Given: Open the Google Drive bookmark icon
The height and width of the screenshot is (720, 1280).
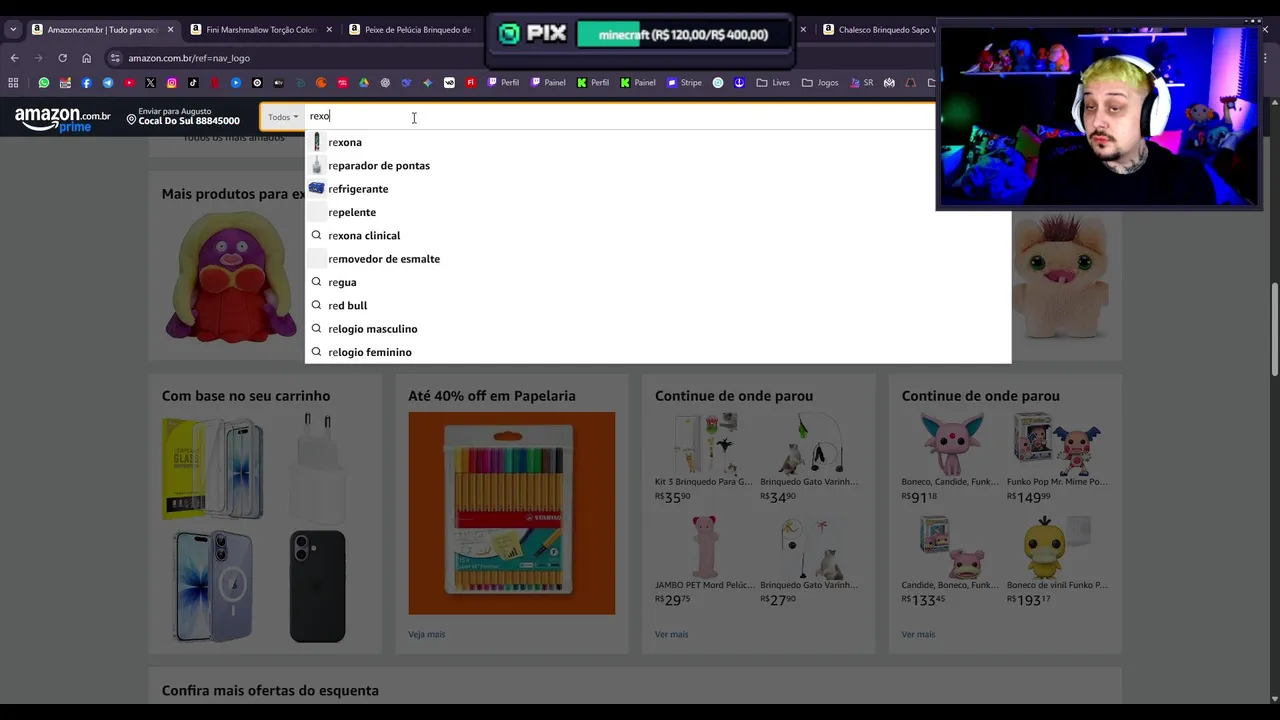Looking at the screenshot, I should tap(364, 83).
